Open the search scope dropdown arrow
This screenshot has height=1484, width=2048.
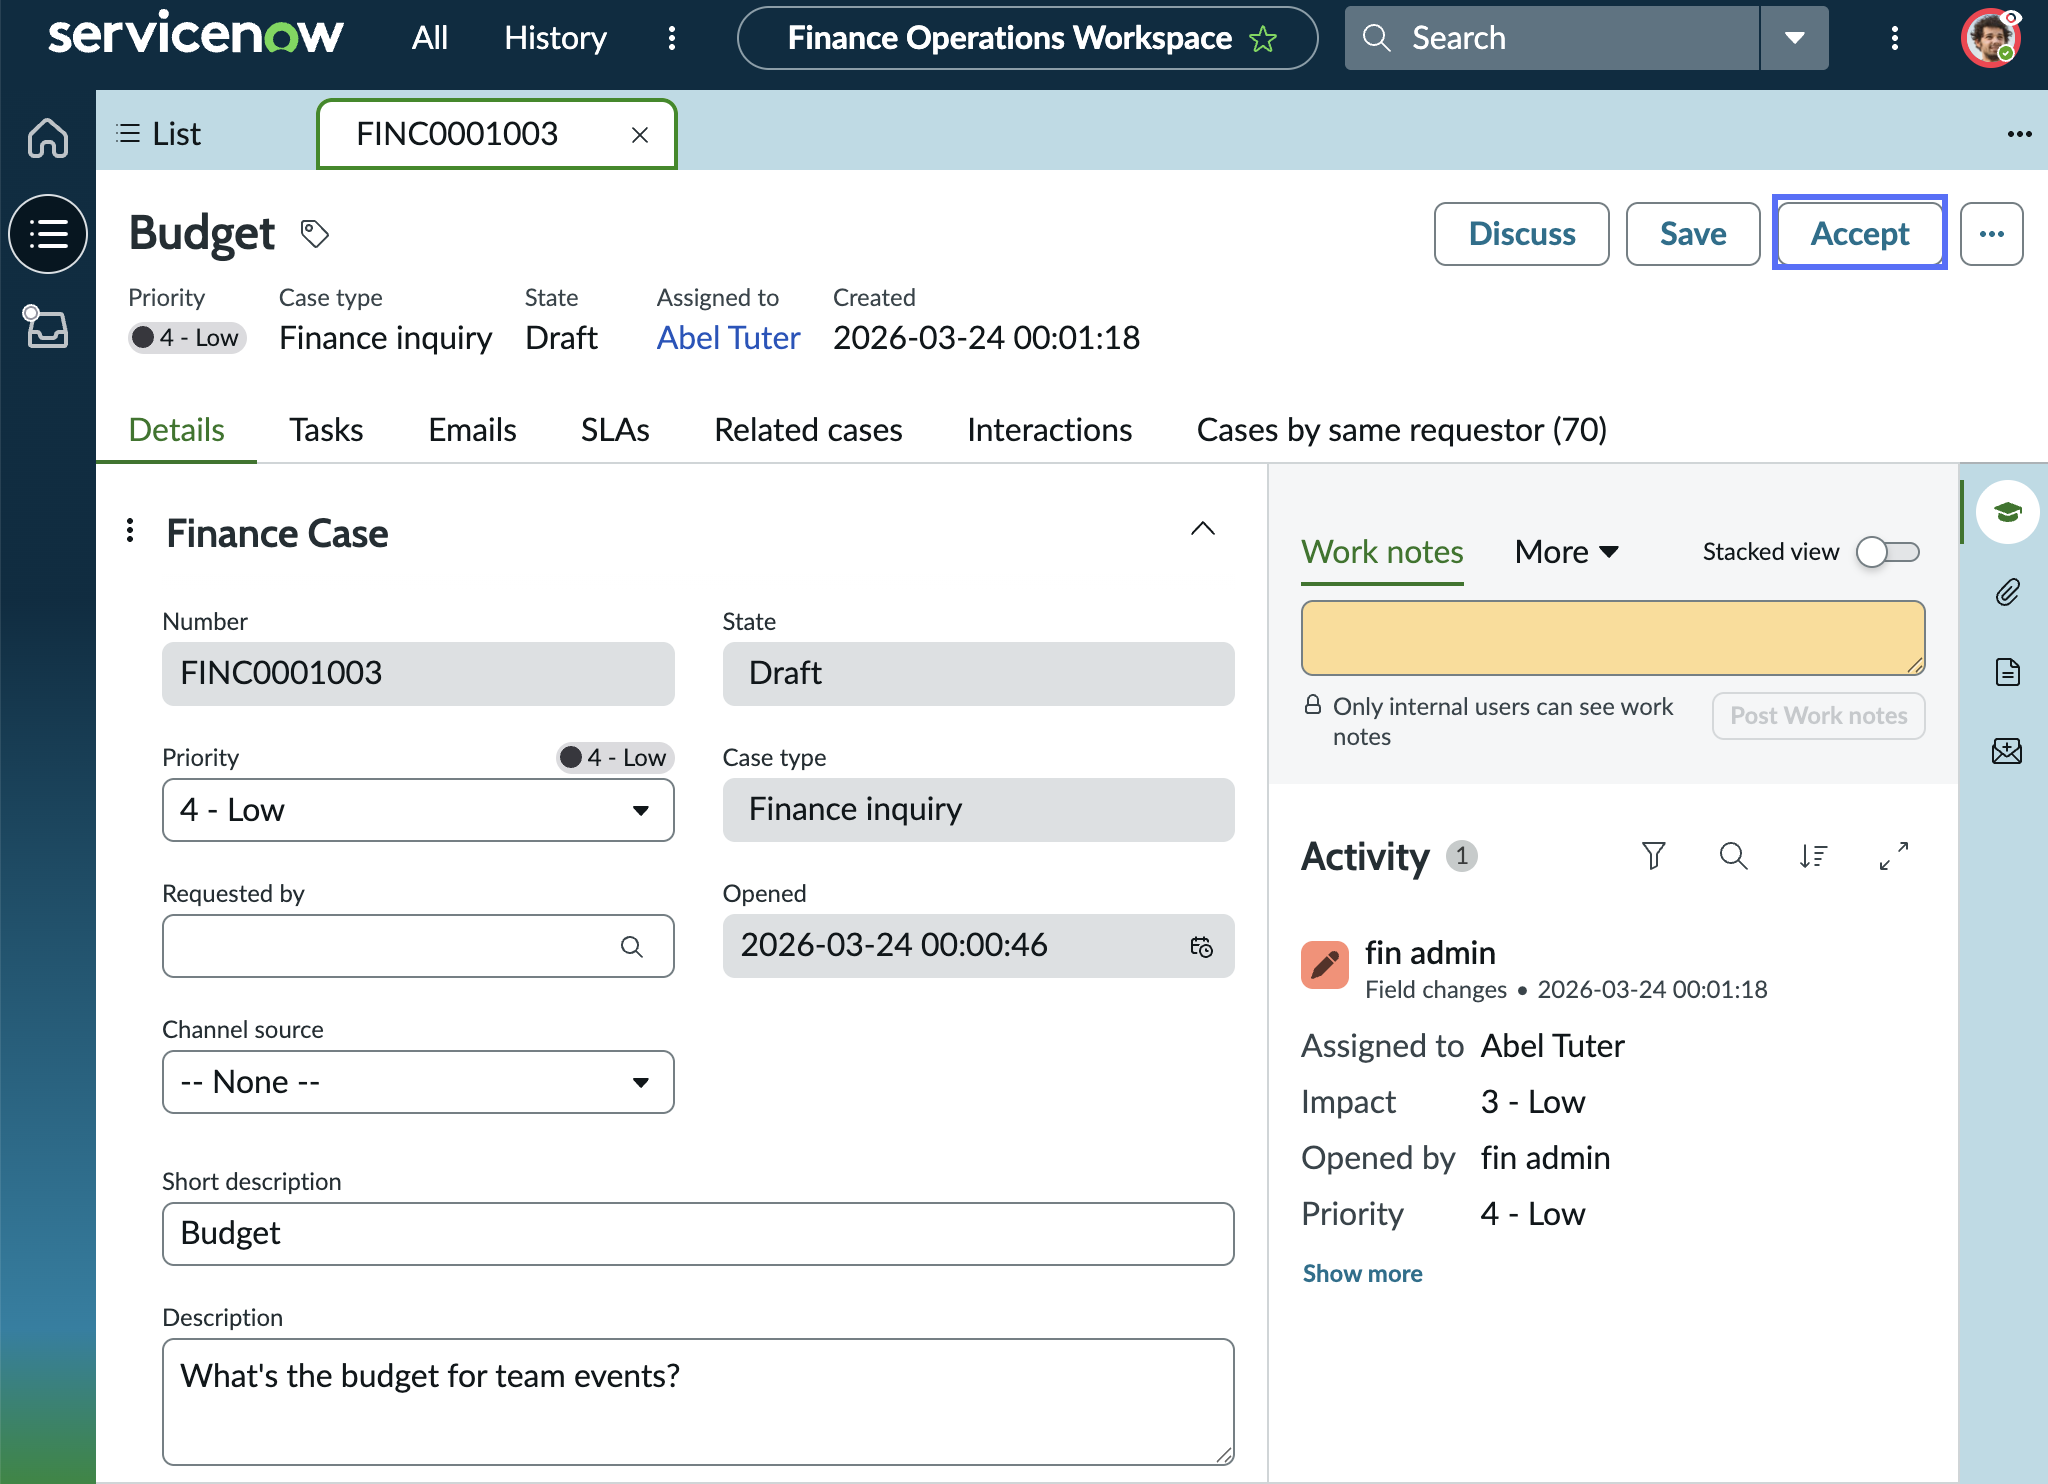click(x=1794, y=38)
